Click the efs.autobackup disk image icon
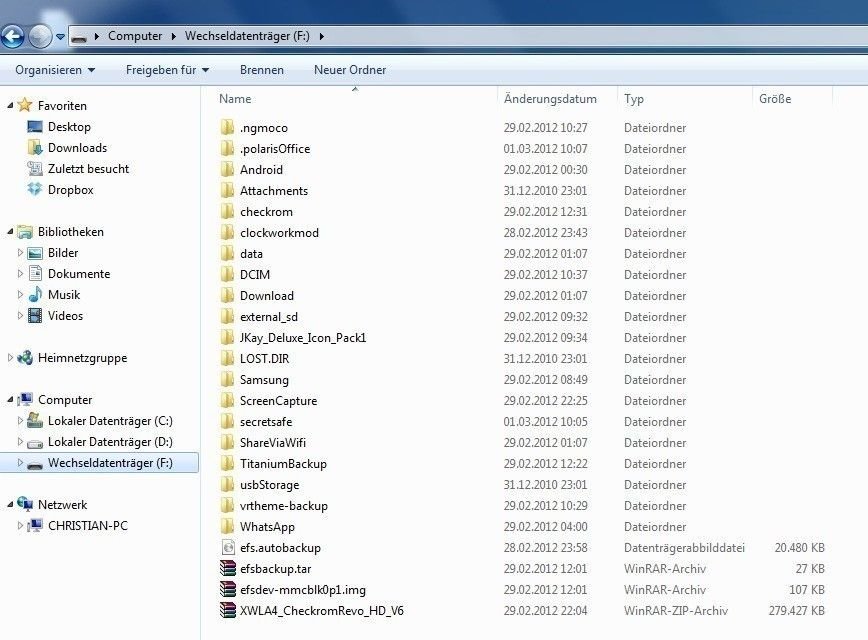 point(228,548)
